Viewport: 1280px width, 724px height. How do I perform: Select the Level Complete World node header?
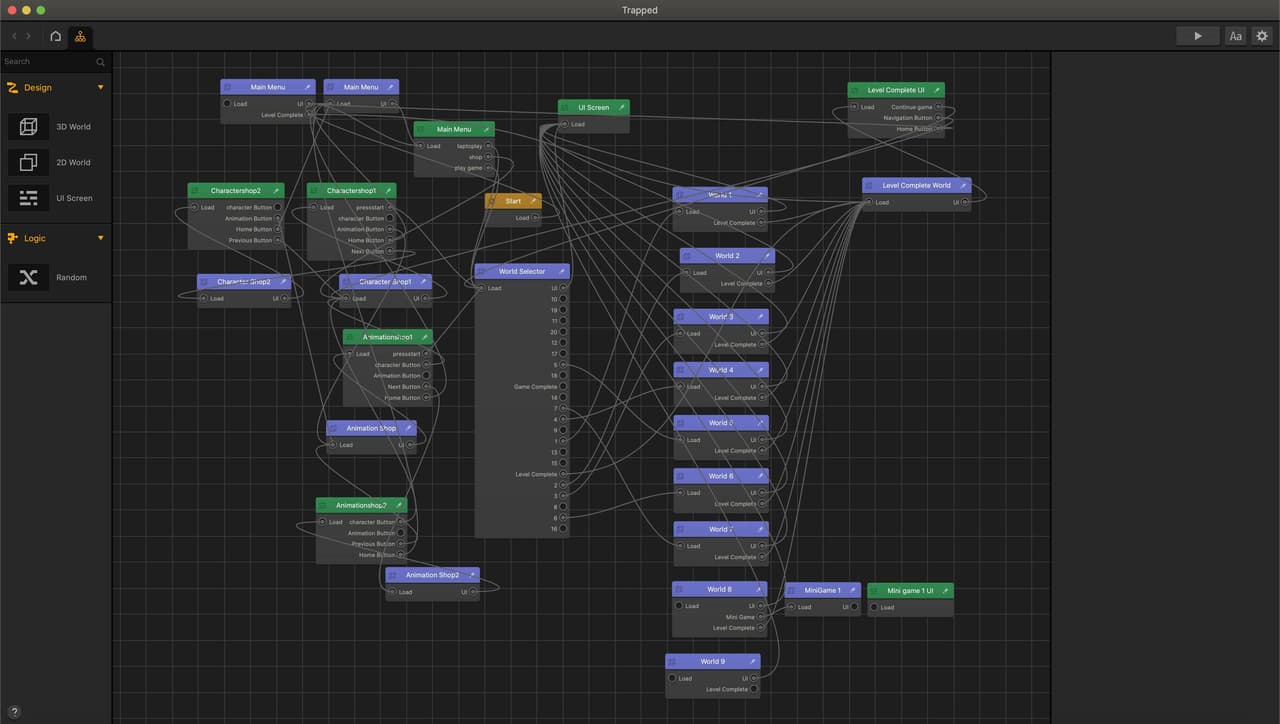click(x=917, y=185)
